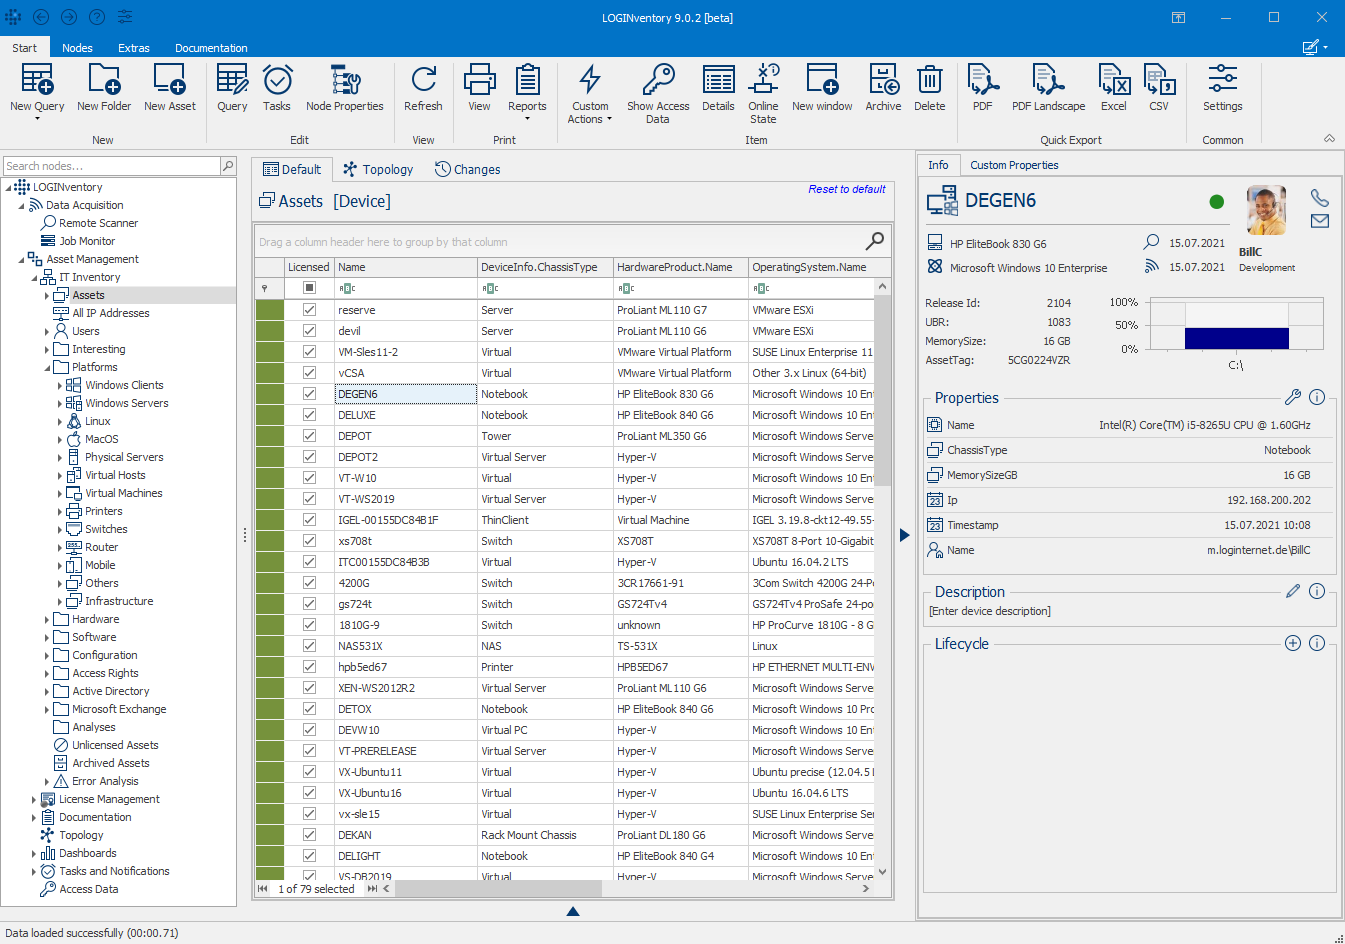
Task: Export the list as CSV
Action: click(x=1159, y=88)
